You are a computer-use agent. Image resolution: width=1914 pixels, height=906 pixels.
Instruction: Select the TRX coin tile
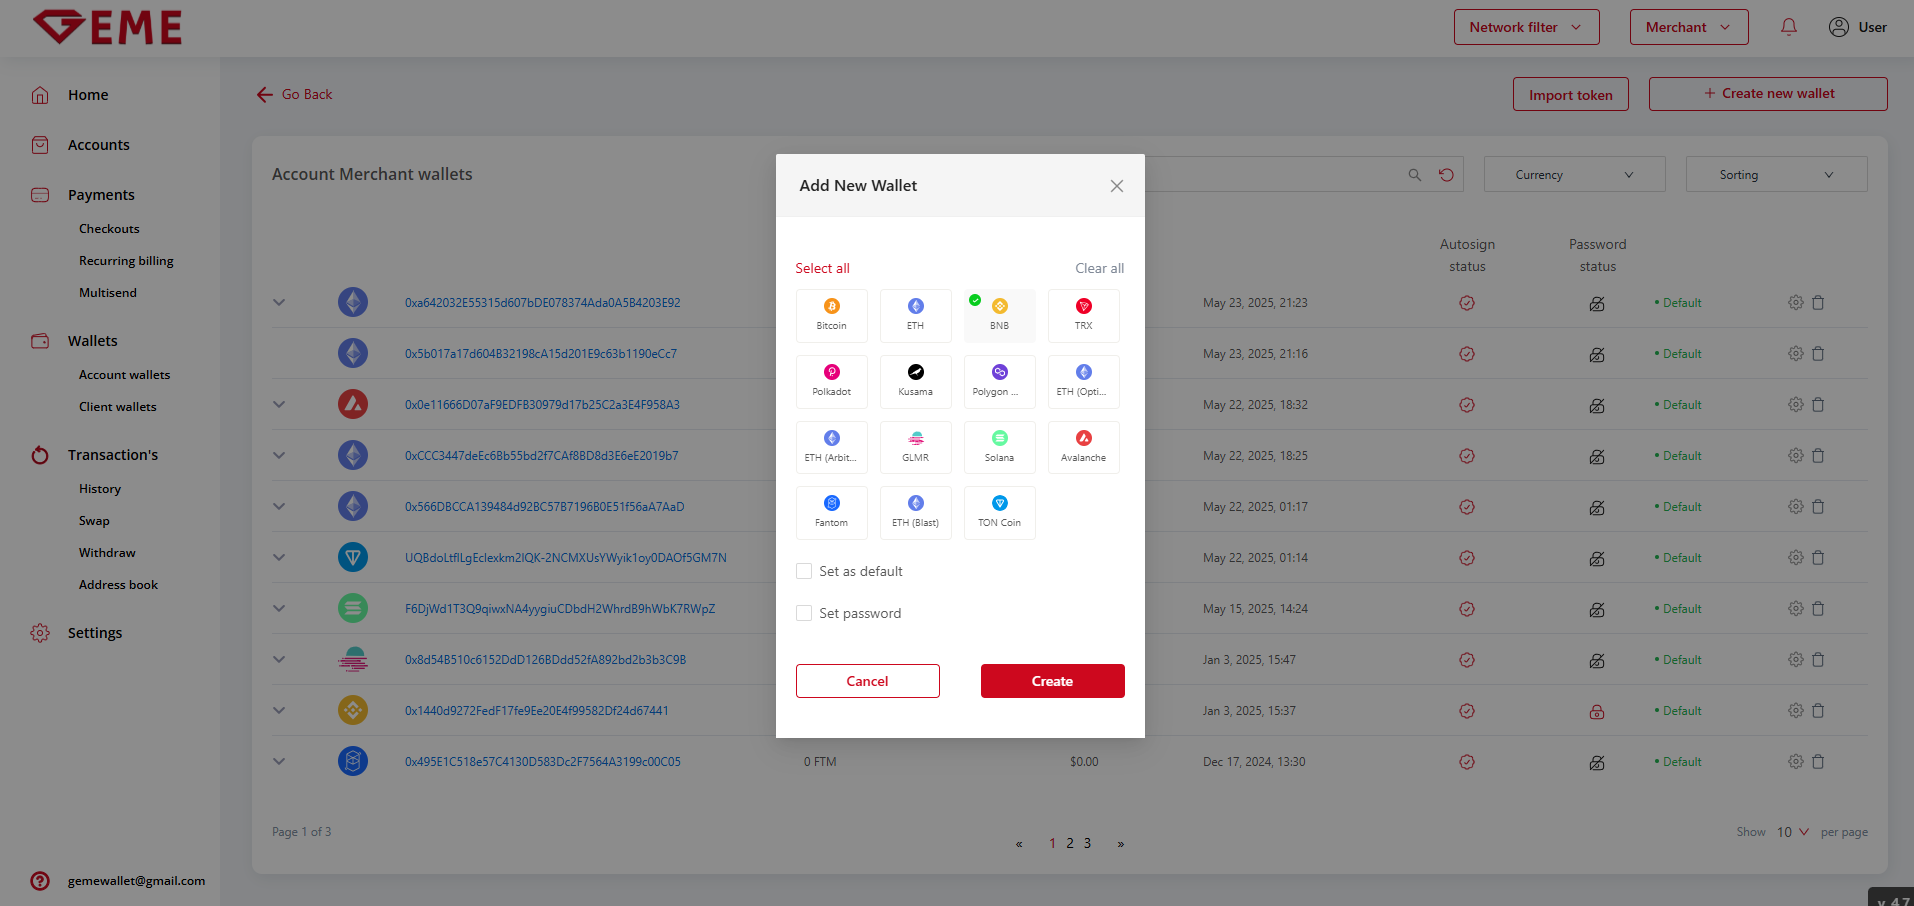coord(1083,315)
